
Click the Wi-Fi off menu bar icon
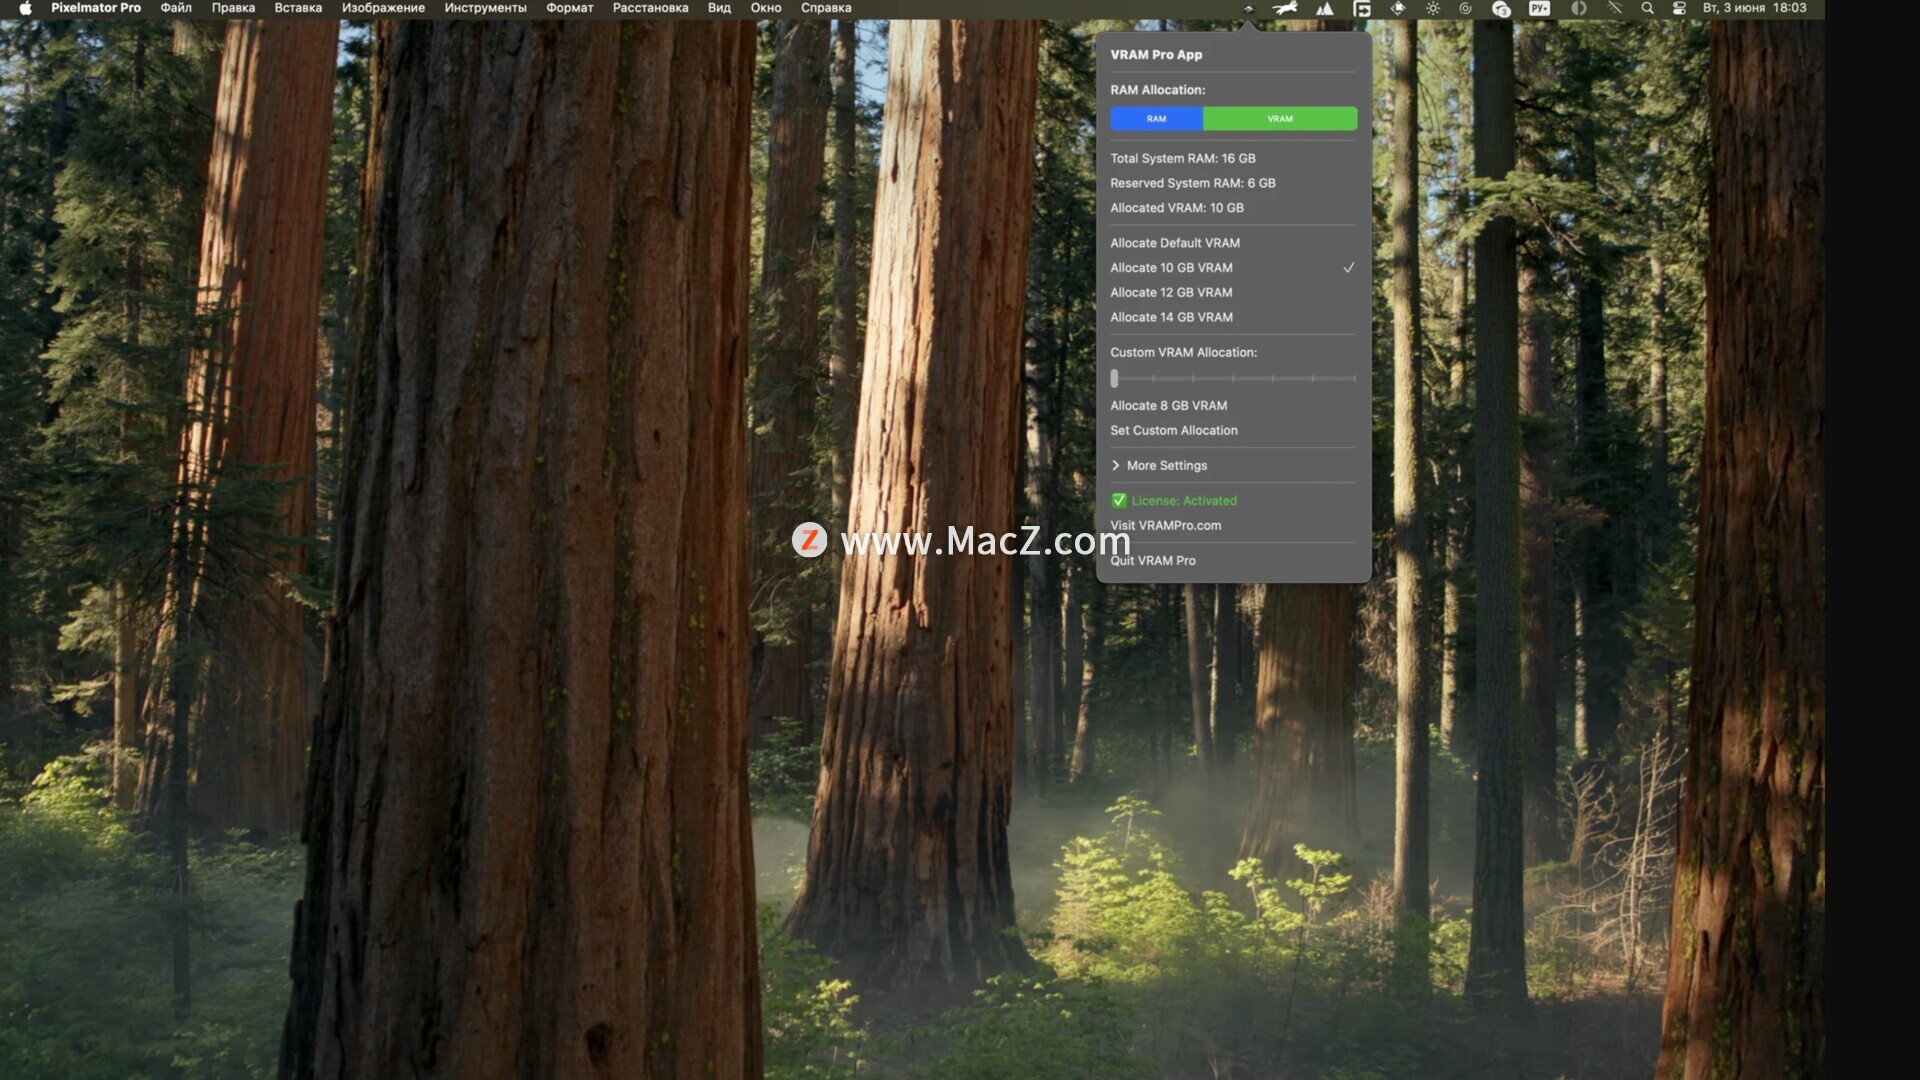(x=1614, y=8)
